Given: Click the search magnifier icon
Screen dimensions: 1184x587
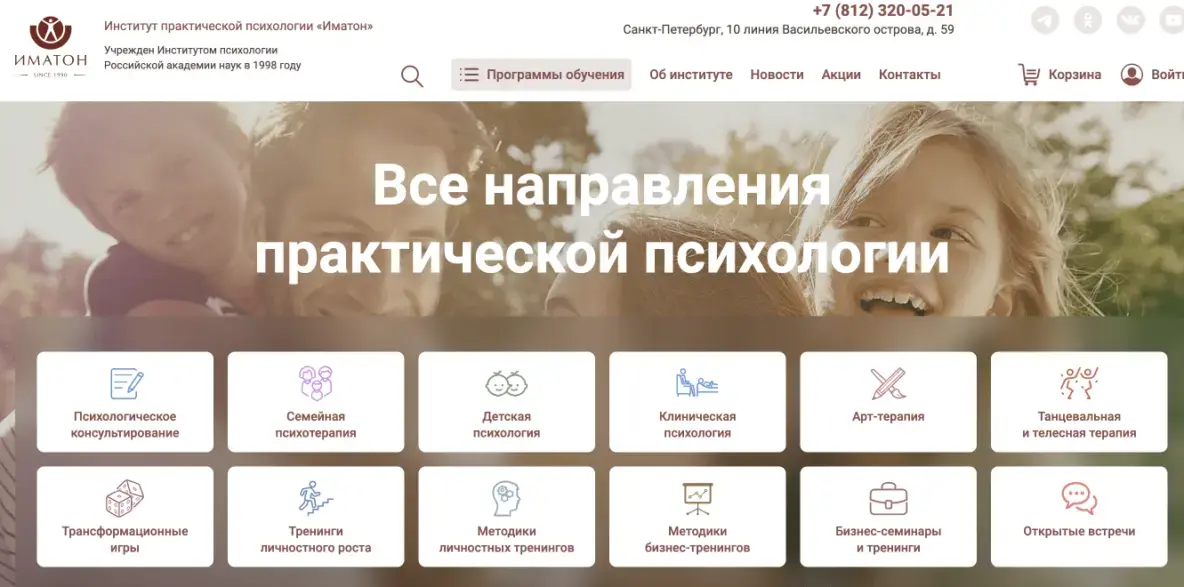Looking at the screenshot, I should (411, 74).
